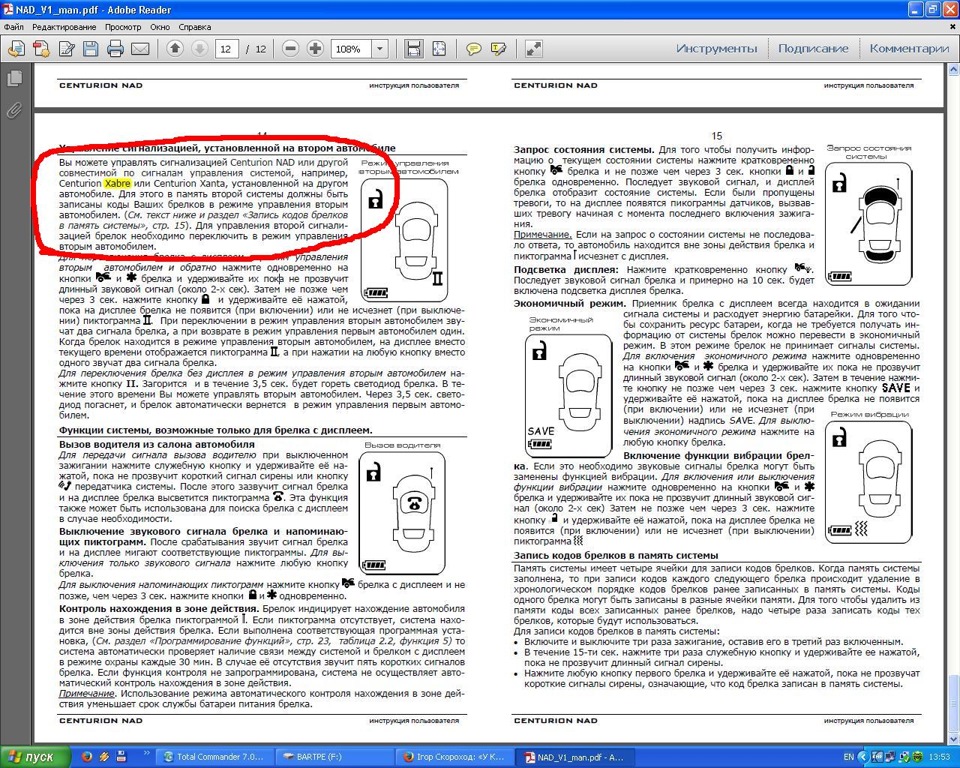This screenshot has height=768, width=960.
Task: Click the 108% zoom value field
Action: coord(351,49)
